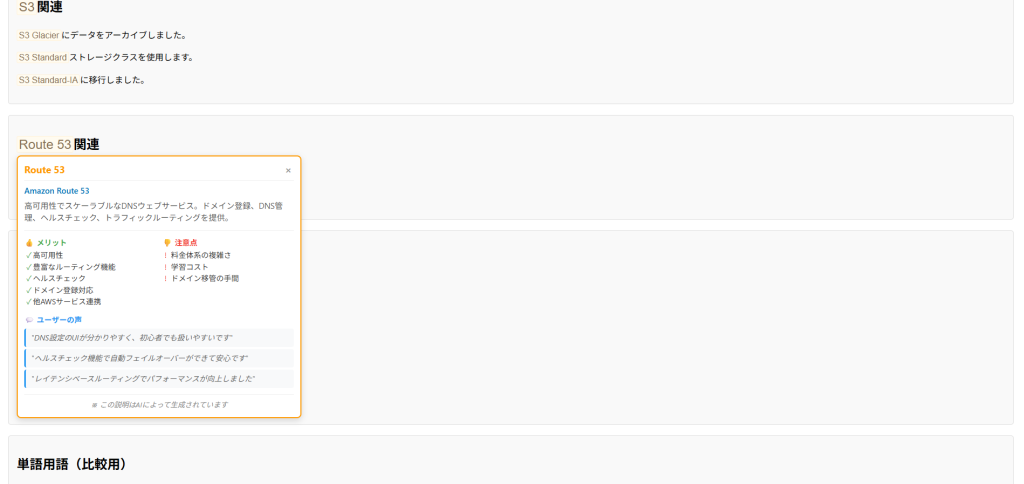1024x484 pixels.
Task: Click the speech bubble ユーザーの声 icon
Action: tap(29, 320)
